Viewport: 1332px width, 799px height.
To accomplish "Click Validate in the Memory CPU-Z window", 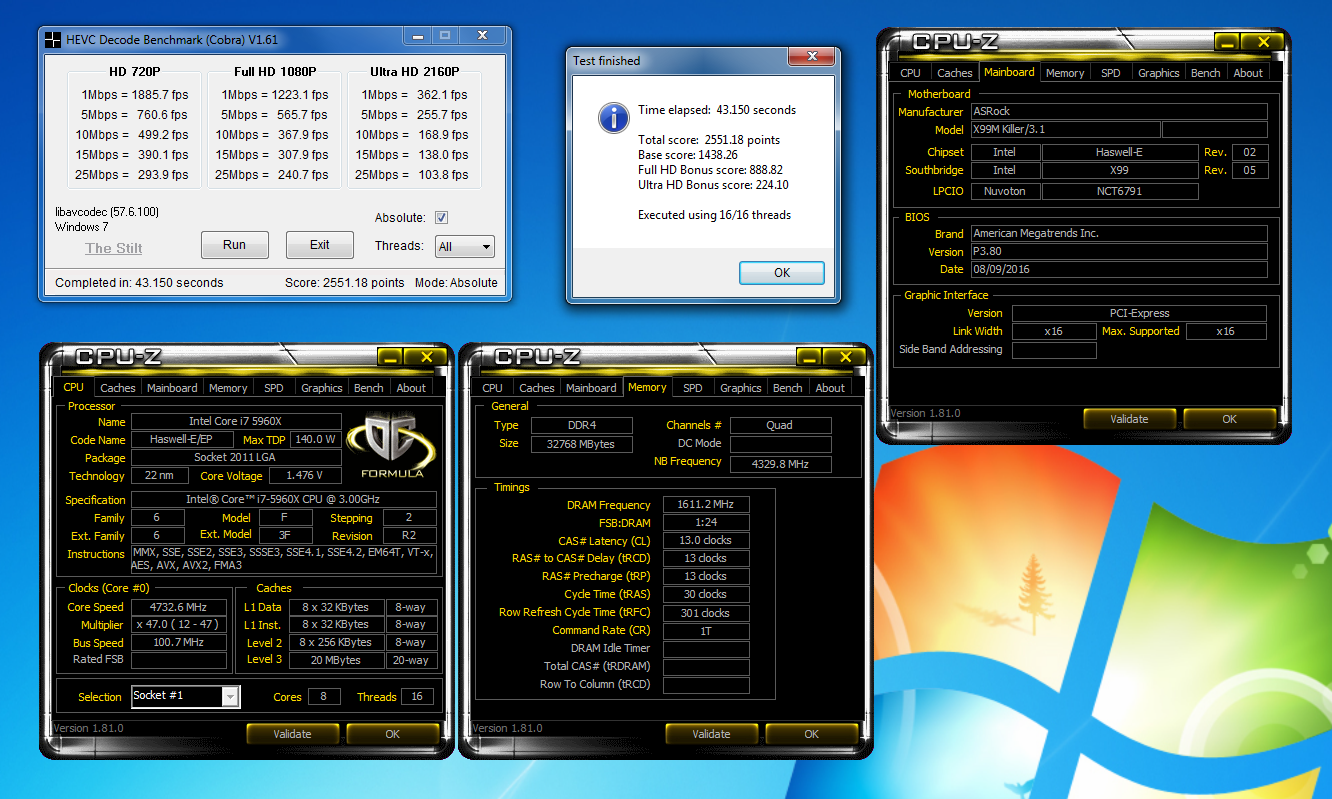I will (711, 734).
